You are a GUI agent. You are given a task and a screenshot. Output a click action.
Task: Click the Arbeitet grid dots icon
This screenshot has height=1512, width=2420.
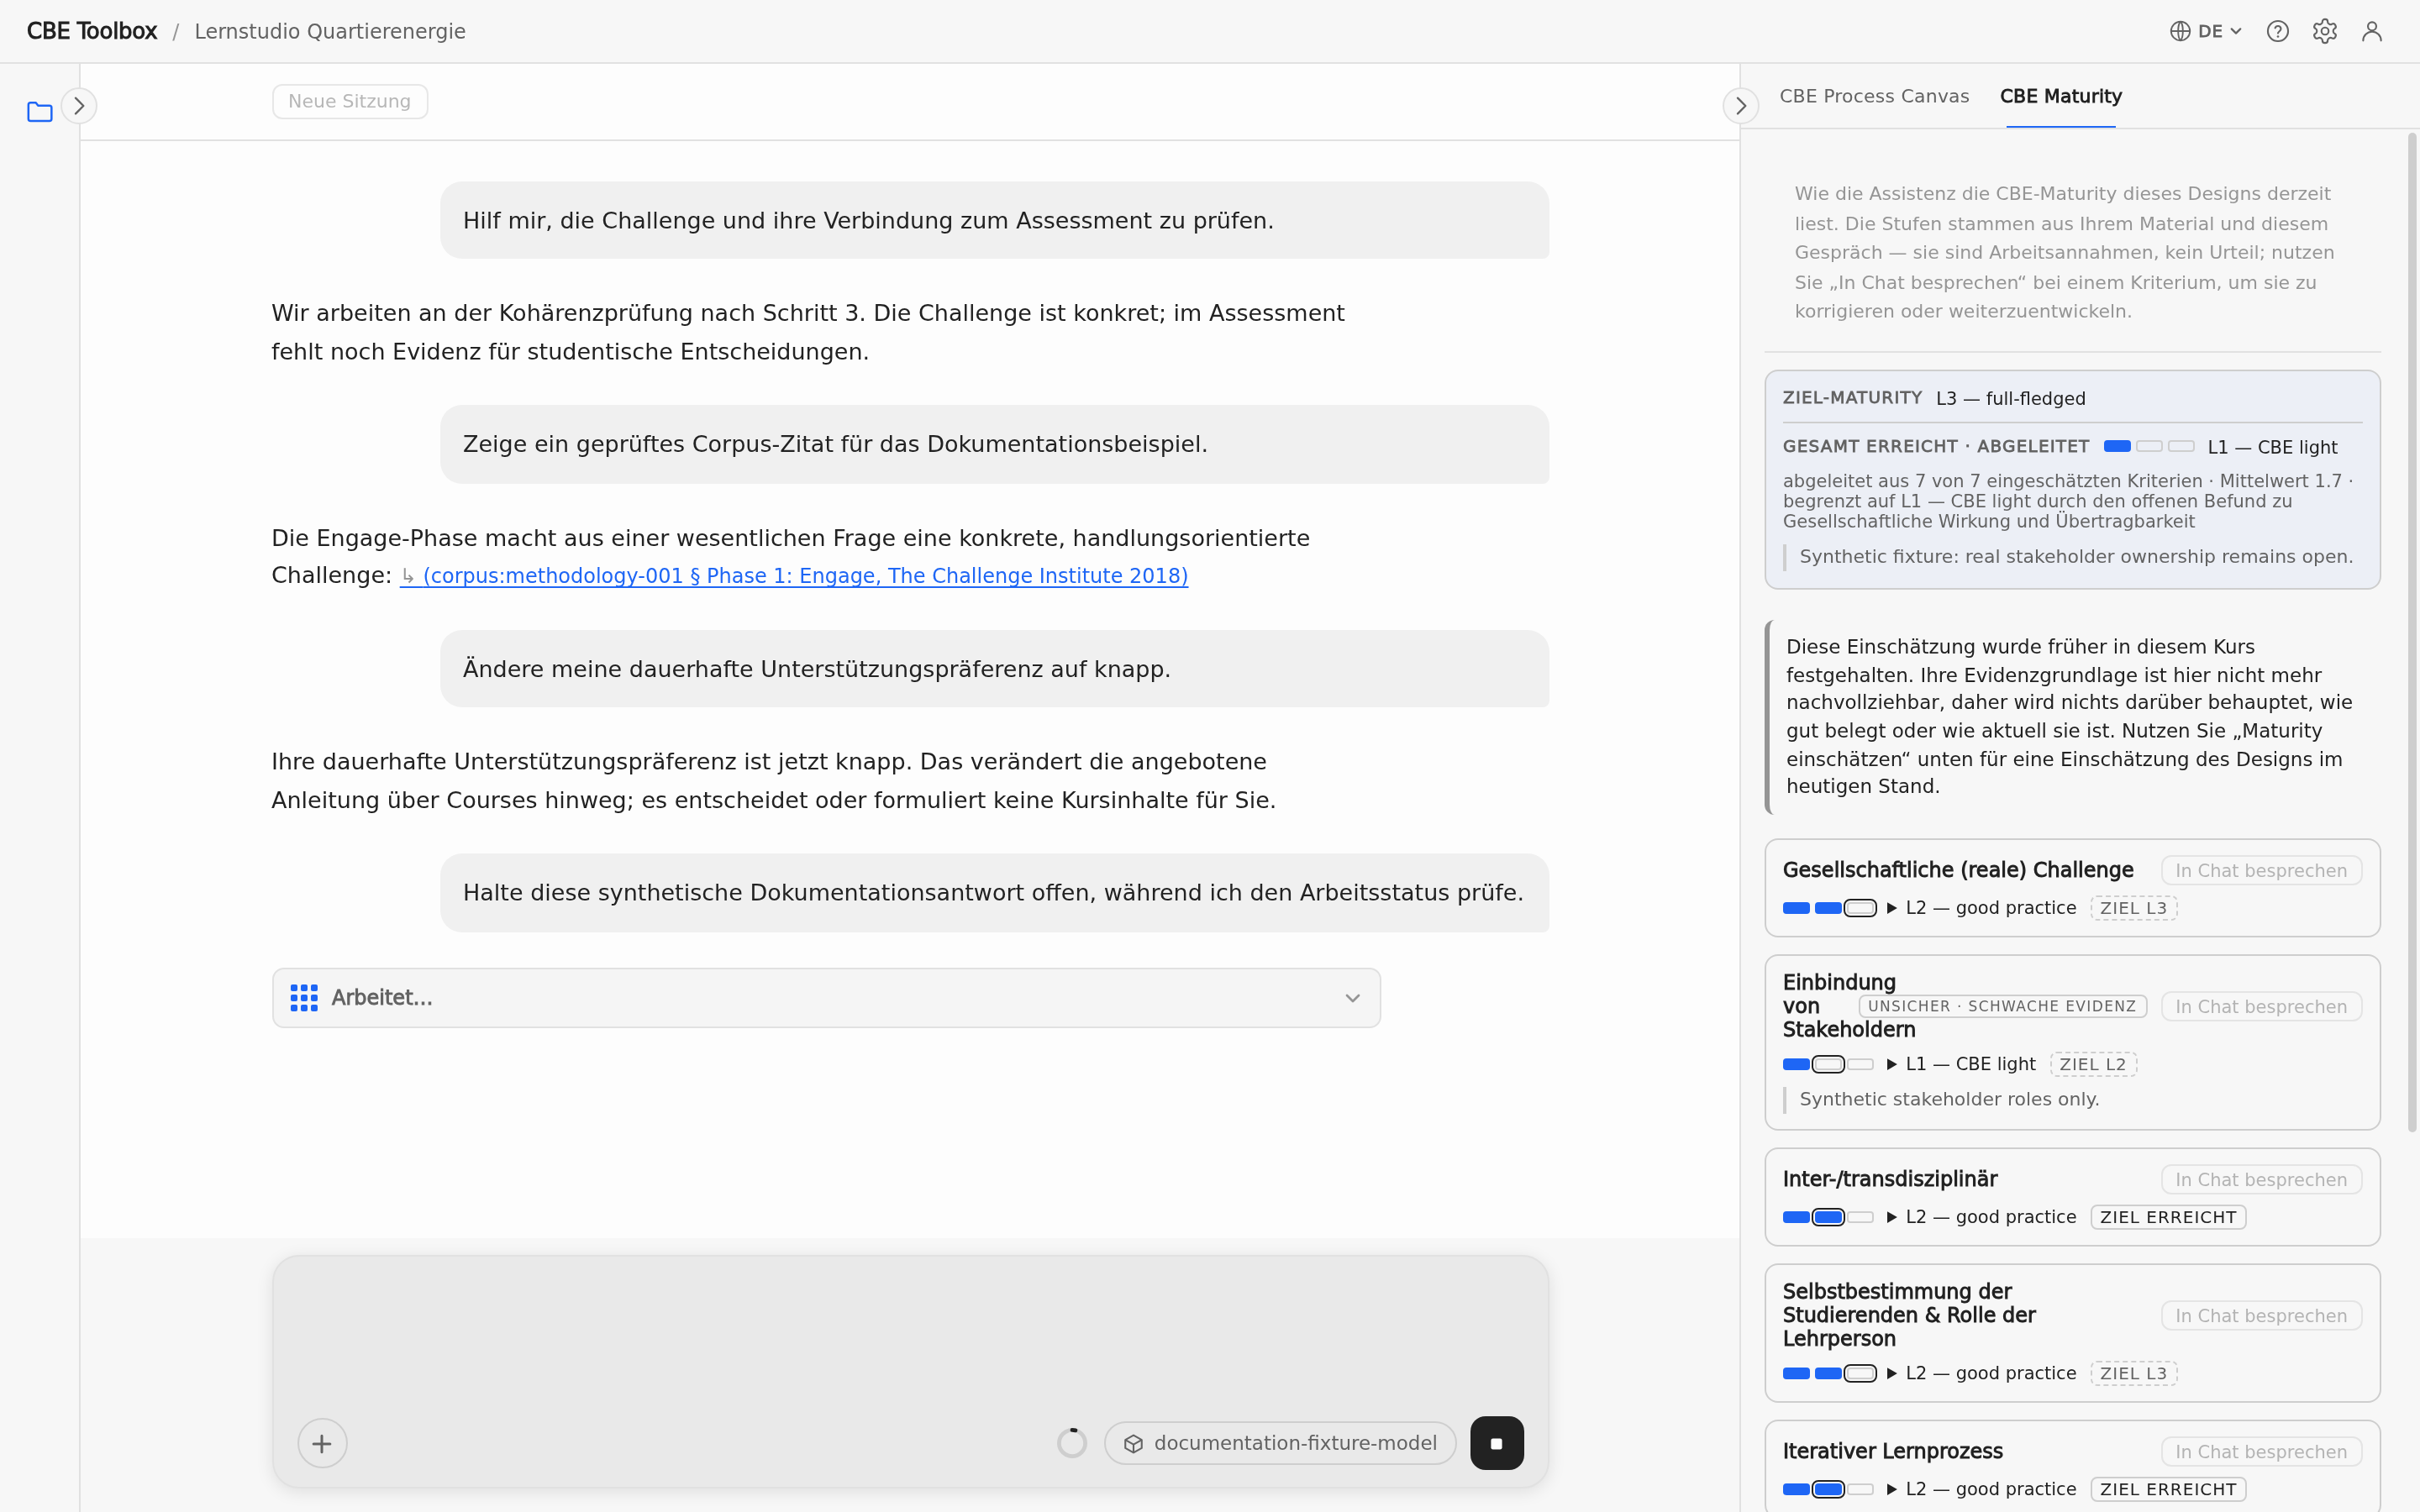(x=304, y=998)
